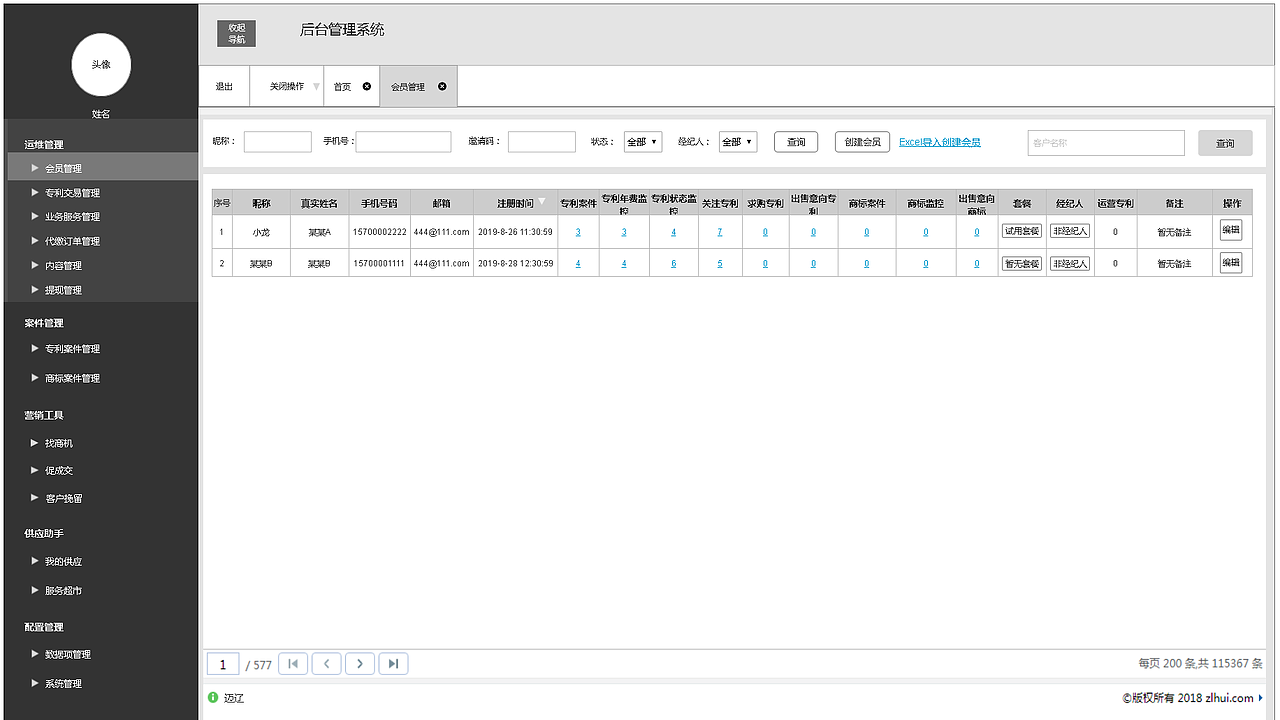Close the 首页 tab with its X icon
The image size is (1280, 720).
367,86
